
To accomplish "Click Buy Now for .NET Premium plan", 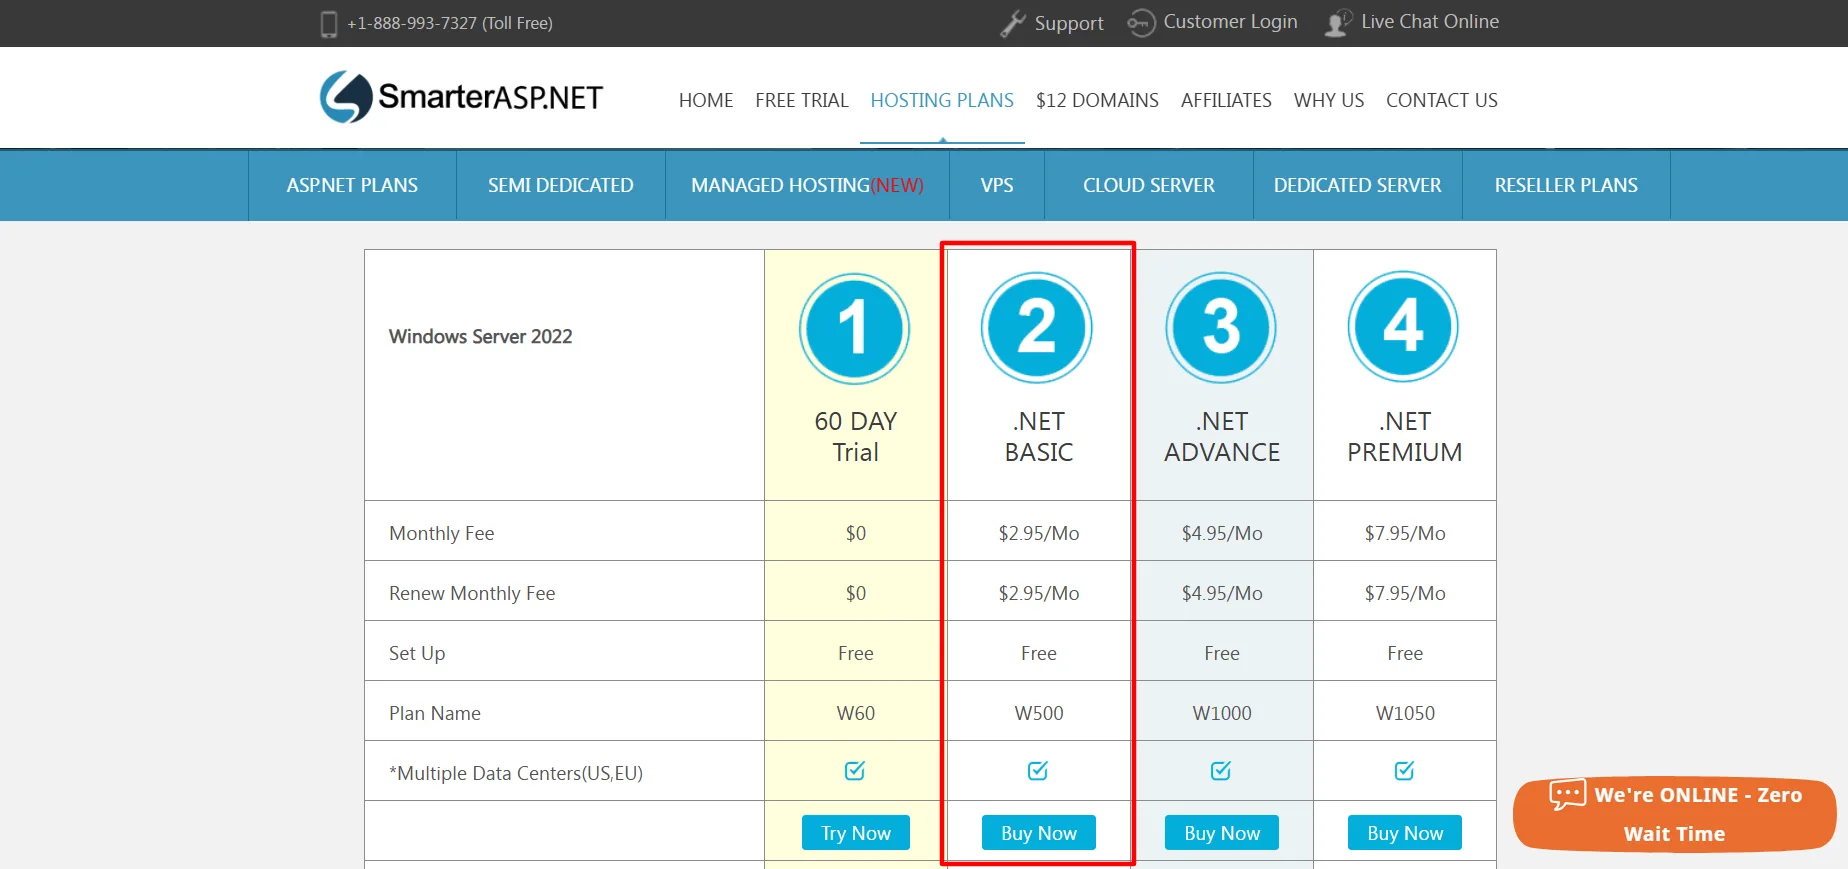I will [1405, 833].
